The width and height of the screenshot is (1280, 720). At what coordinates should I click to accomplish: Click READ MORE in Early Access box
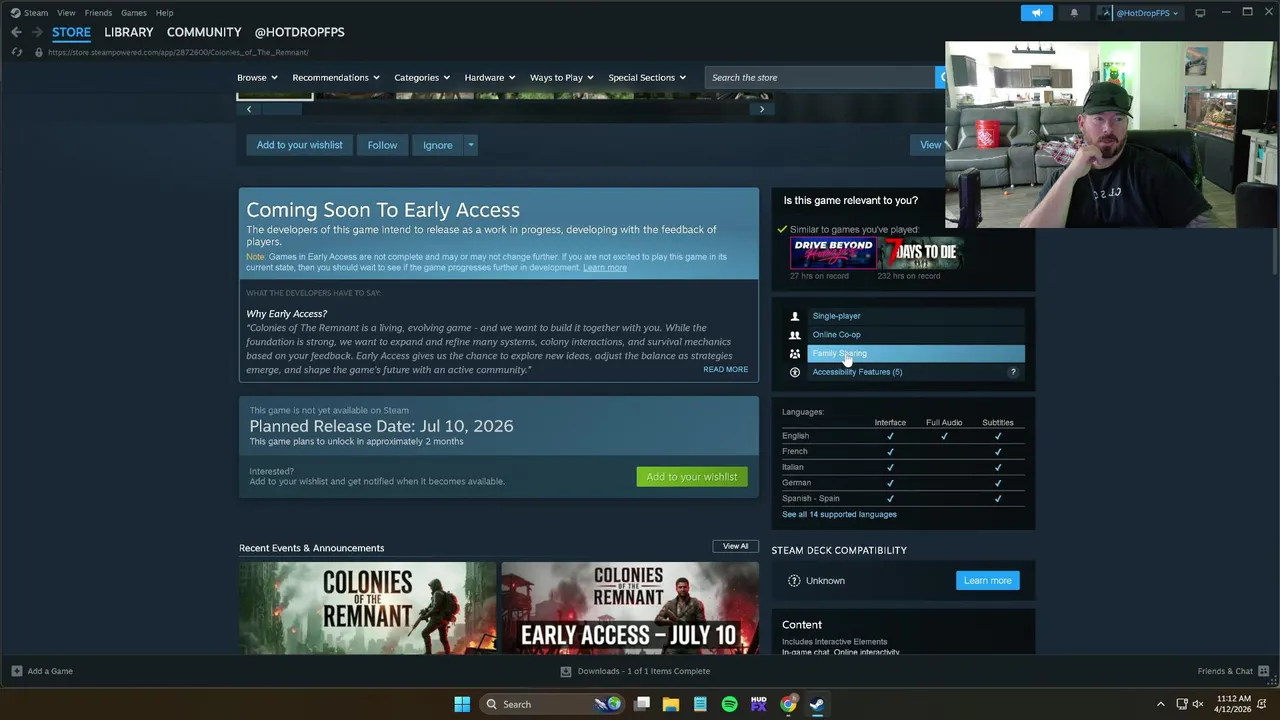coord(725,370)
